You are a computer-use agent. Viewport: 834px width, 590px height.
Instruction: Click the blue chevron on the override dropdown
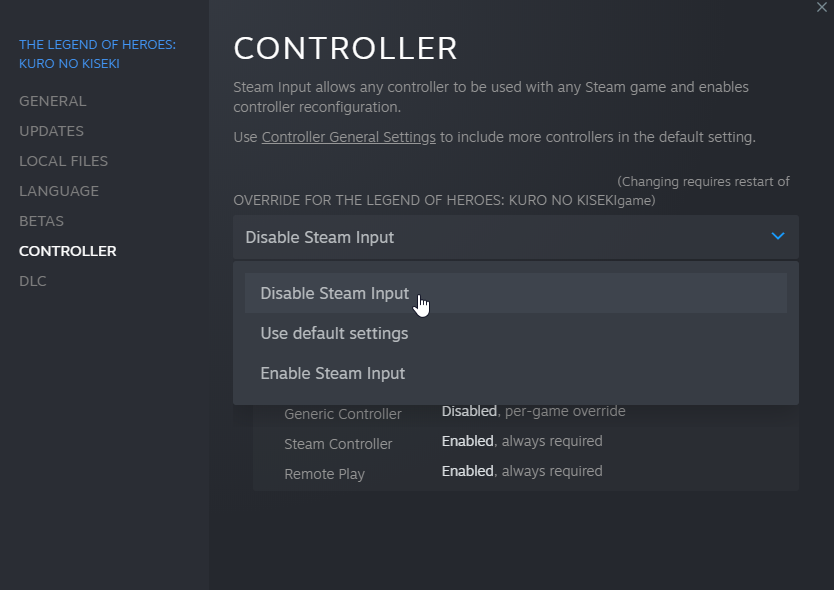tap(778, 237)
